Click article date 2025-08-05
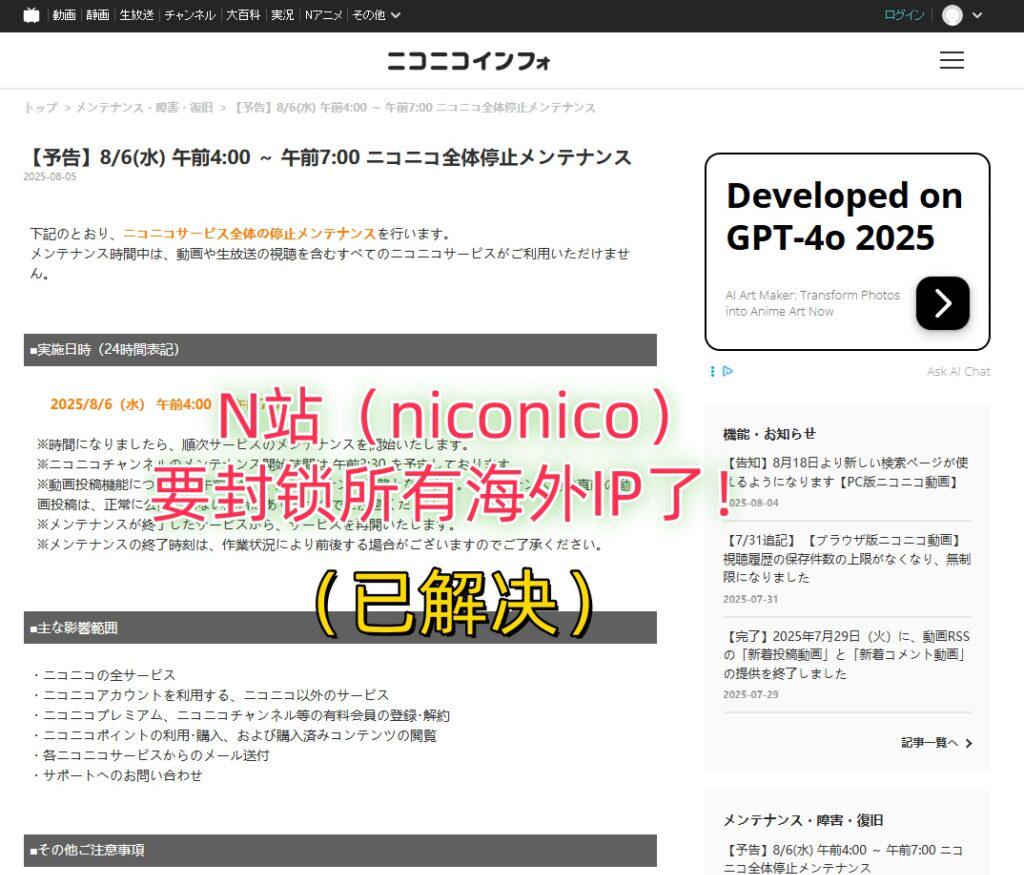Image resolution: width=1024 pixels, height=875 pixels. tap(50, 176)
